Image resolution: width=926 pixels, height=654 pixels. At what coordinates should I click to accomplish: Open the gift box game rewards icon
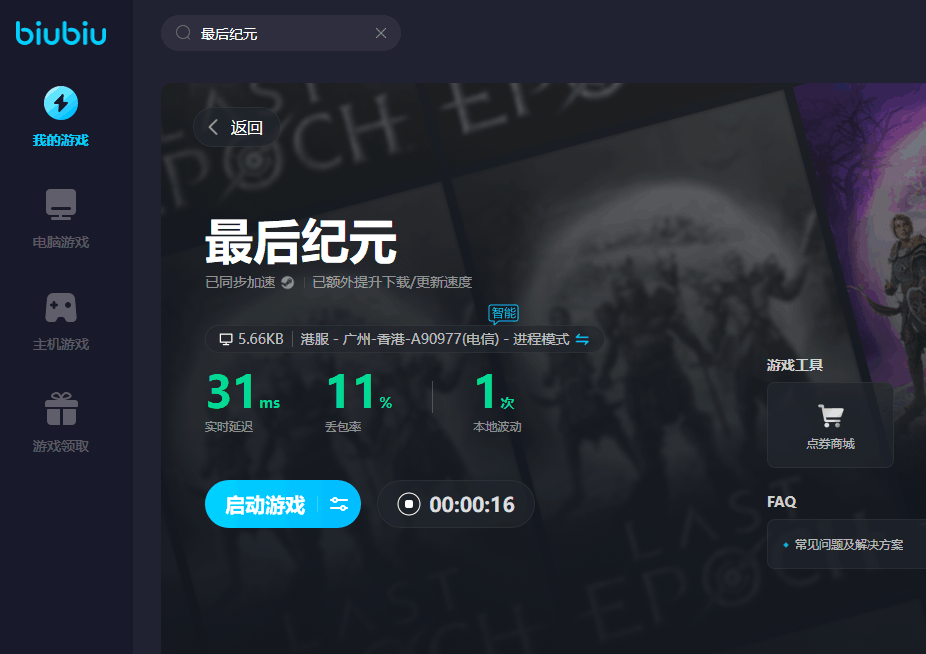61,409
